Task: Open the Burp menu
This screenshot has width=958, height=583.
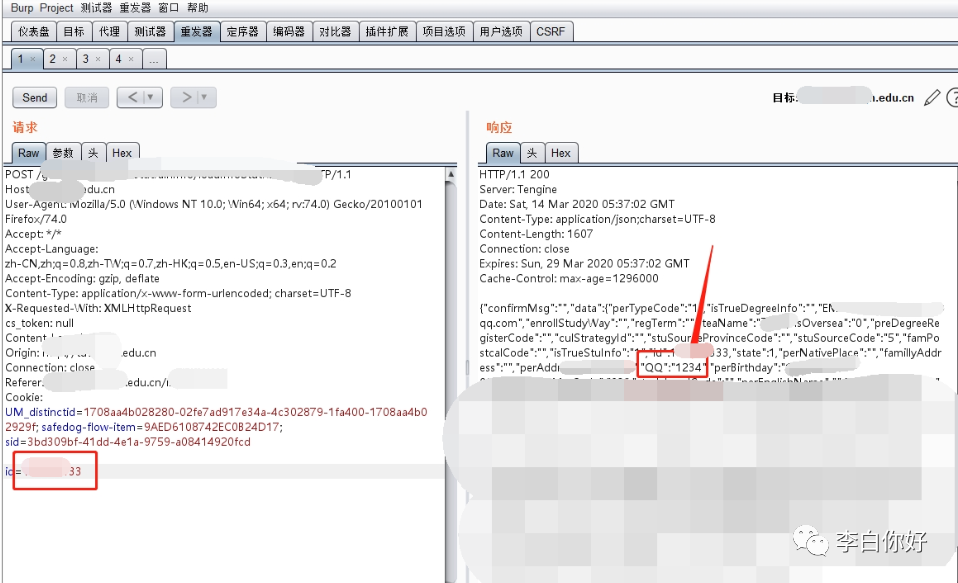Action: tap(22, 8)
